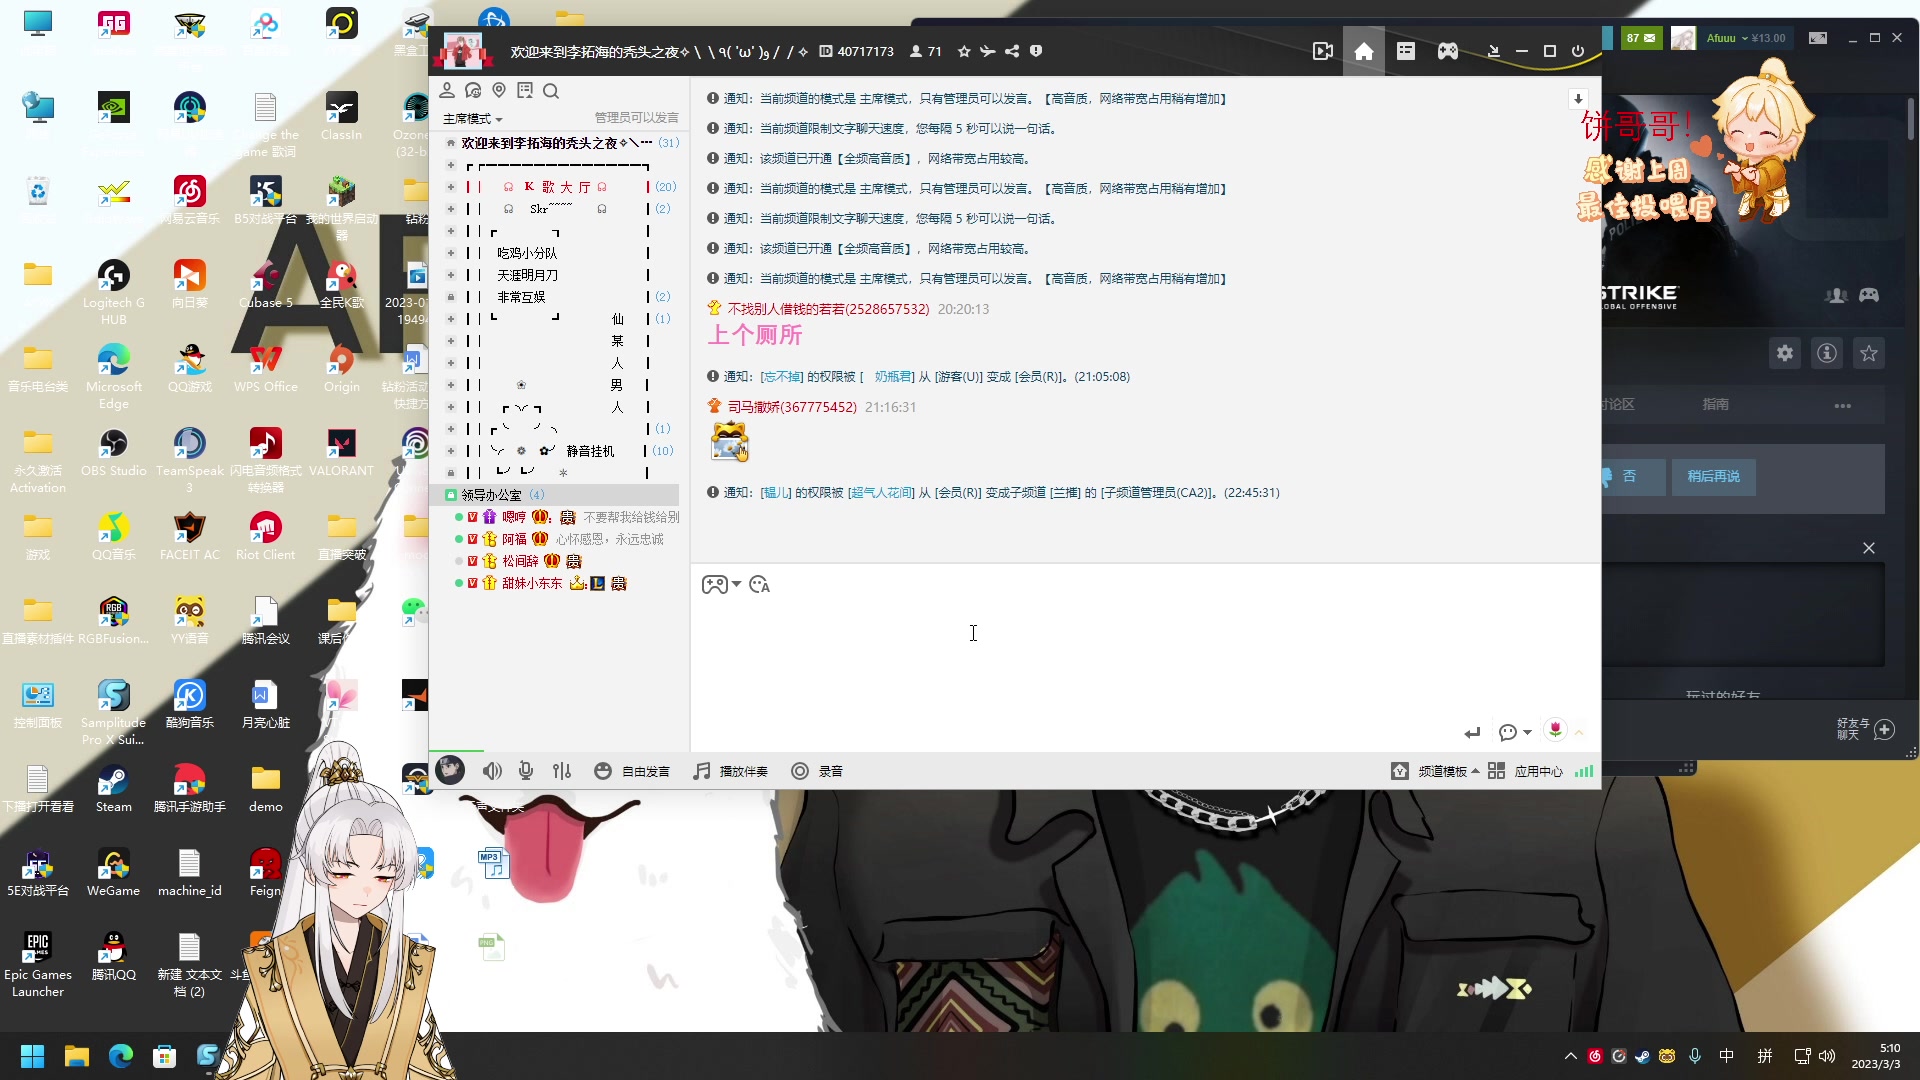Open the application center grid icon
Image resolution: width=1920 pixels, height=1080 pixels.
[x=1496, y=771]
